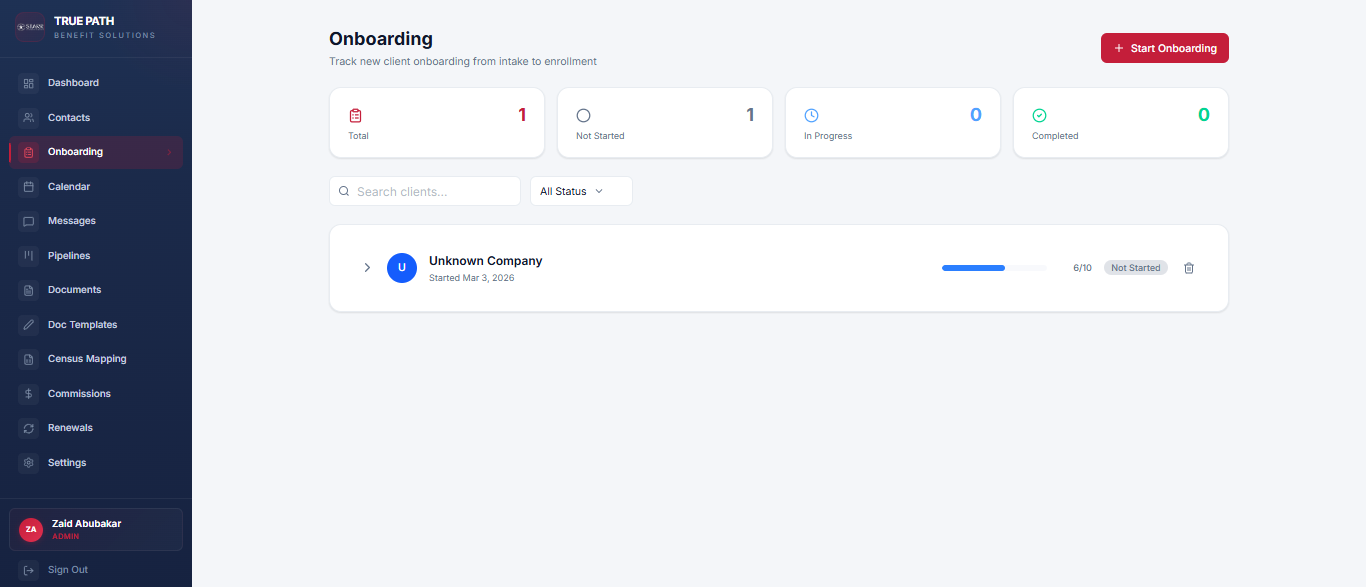Screen dimensions: 1366x587
Task: Expand the Unknown Company row chevron
Action: tap(367, 268)
